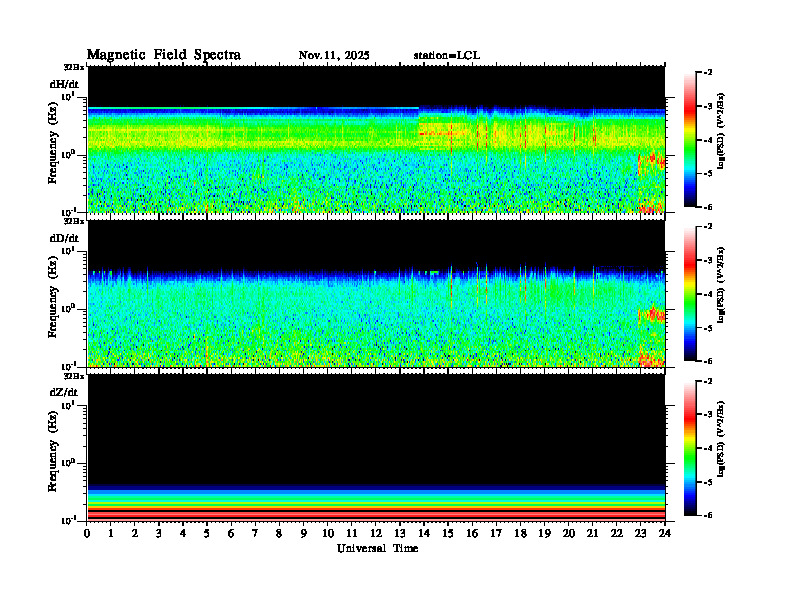Viewport: 792px width, 612px height.
Task: Click hour tick label "17" on time axis
Action: [496, 534]
